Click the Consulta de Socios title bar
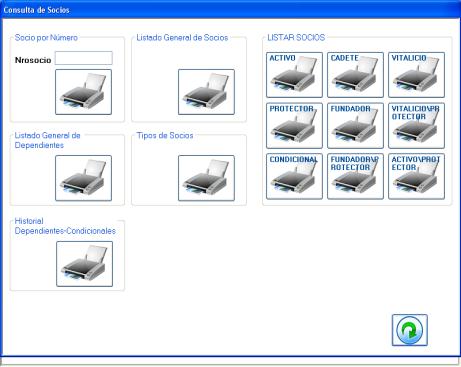461x367 pixels. tap(230, 10)
